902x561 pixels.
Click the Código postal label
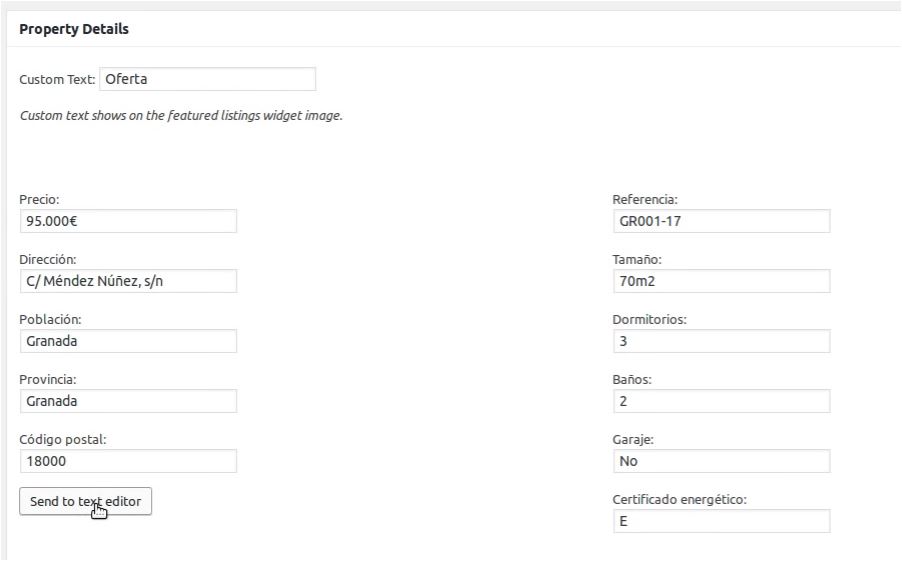[63, 440]
